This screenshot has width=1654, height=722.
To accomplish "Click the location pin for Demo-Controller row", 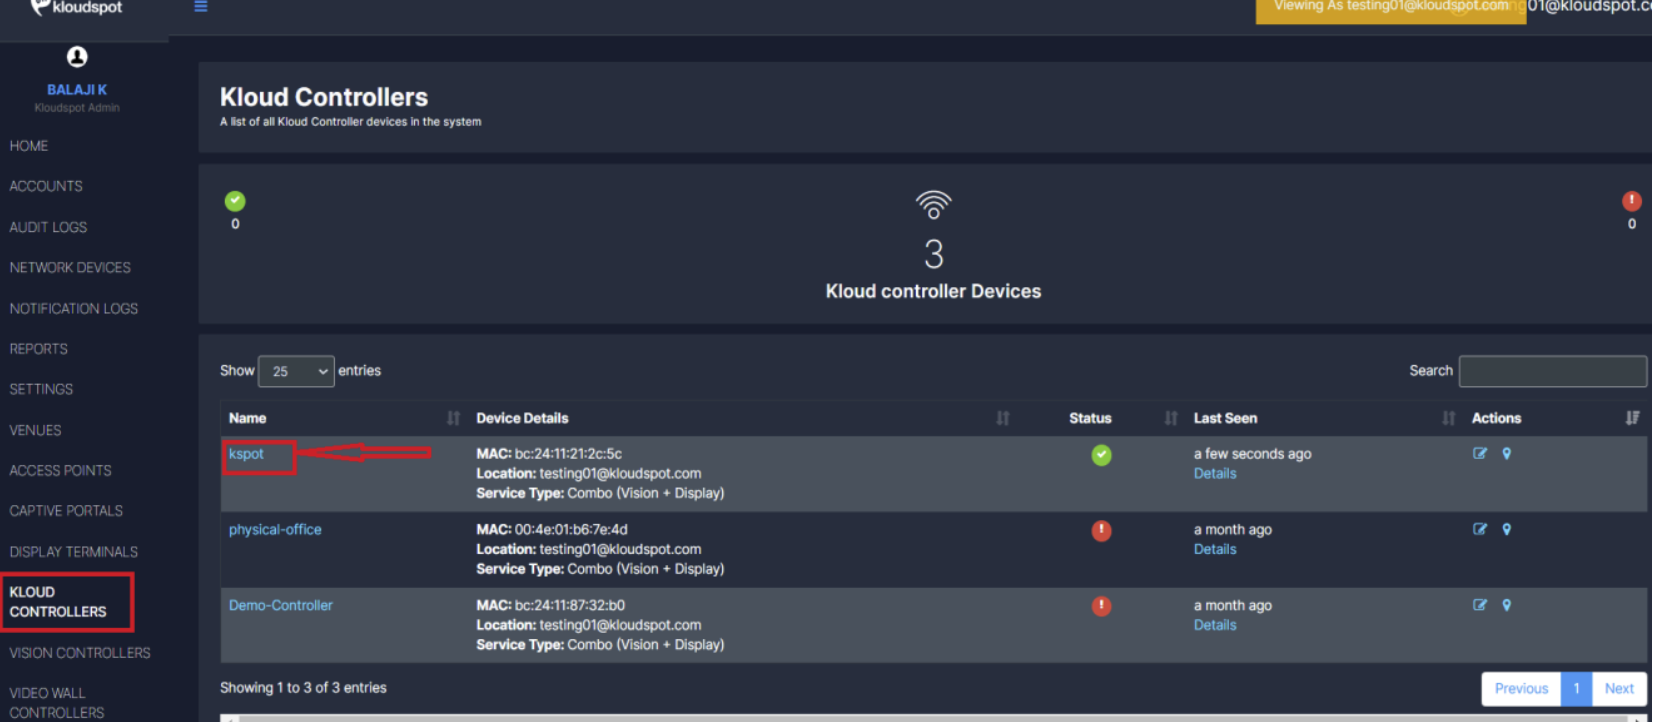I will (1506, 606).
